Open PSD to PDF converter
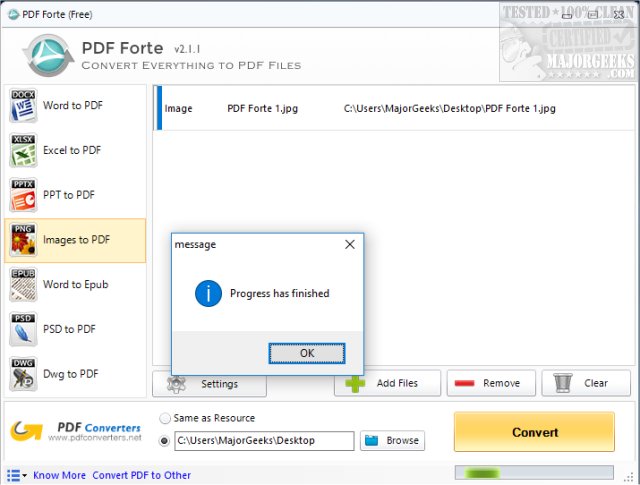This screenshot has height=485, width=640. point(75,329)
